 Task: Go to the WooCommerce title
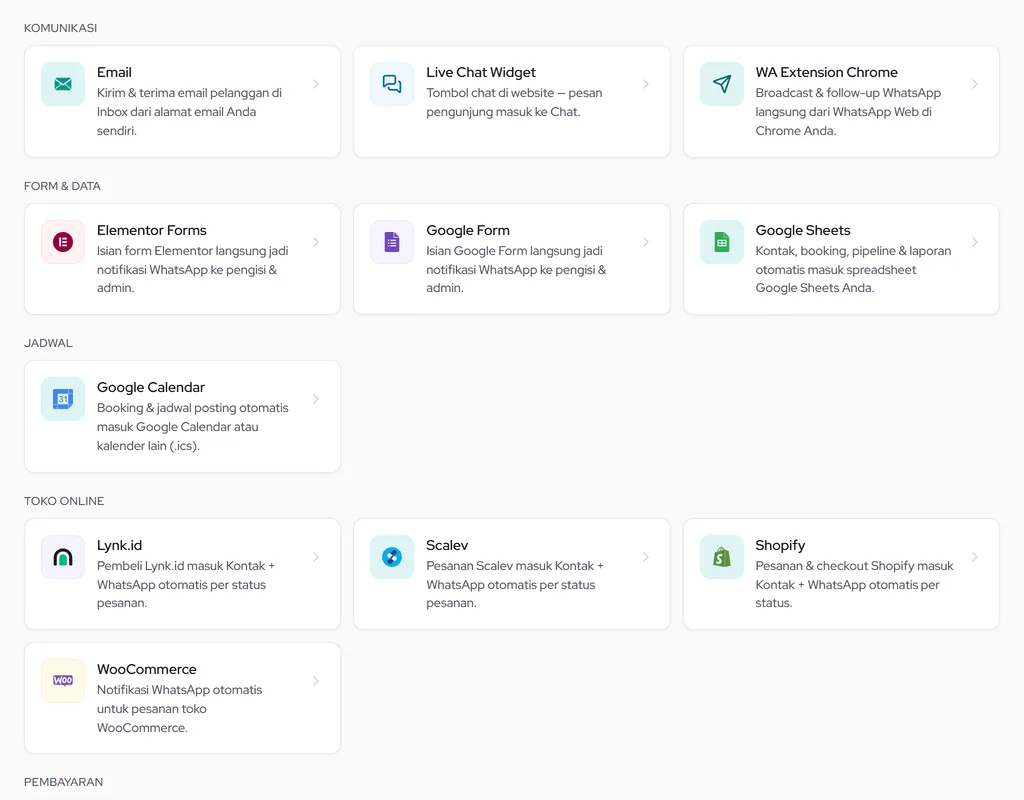146,669
